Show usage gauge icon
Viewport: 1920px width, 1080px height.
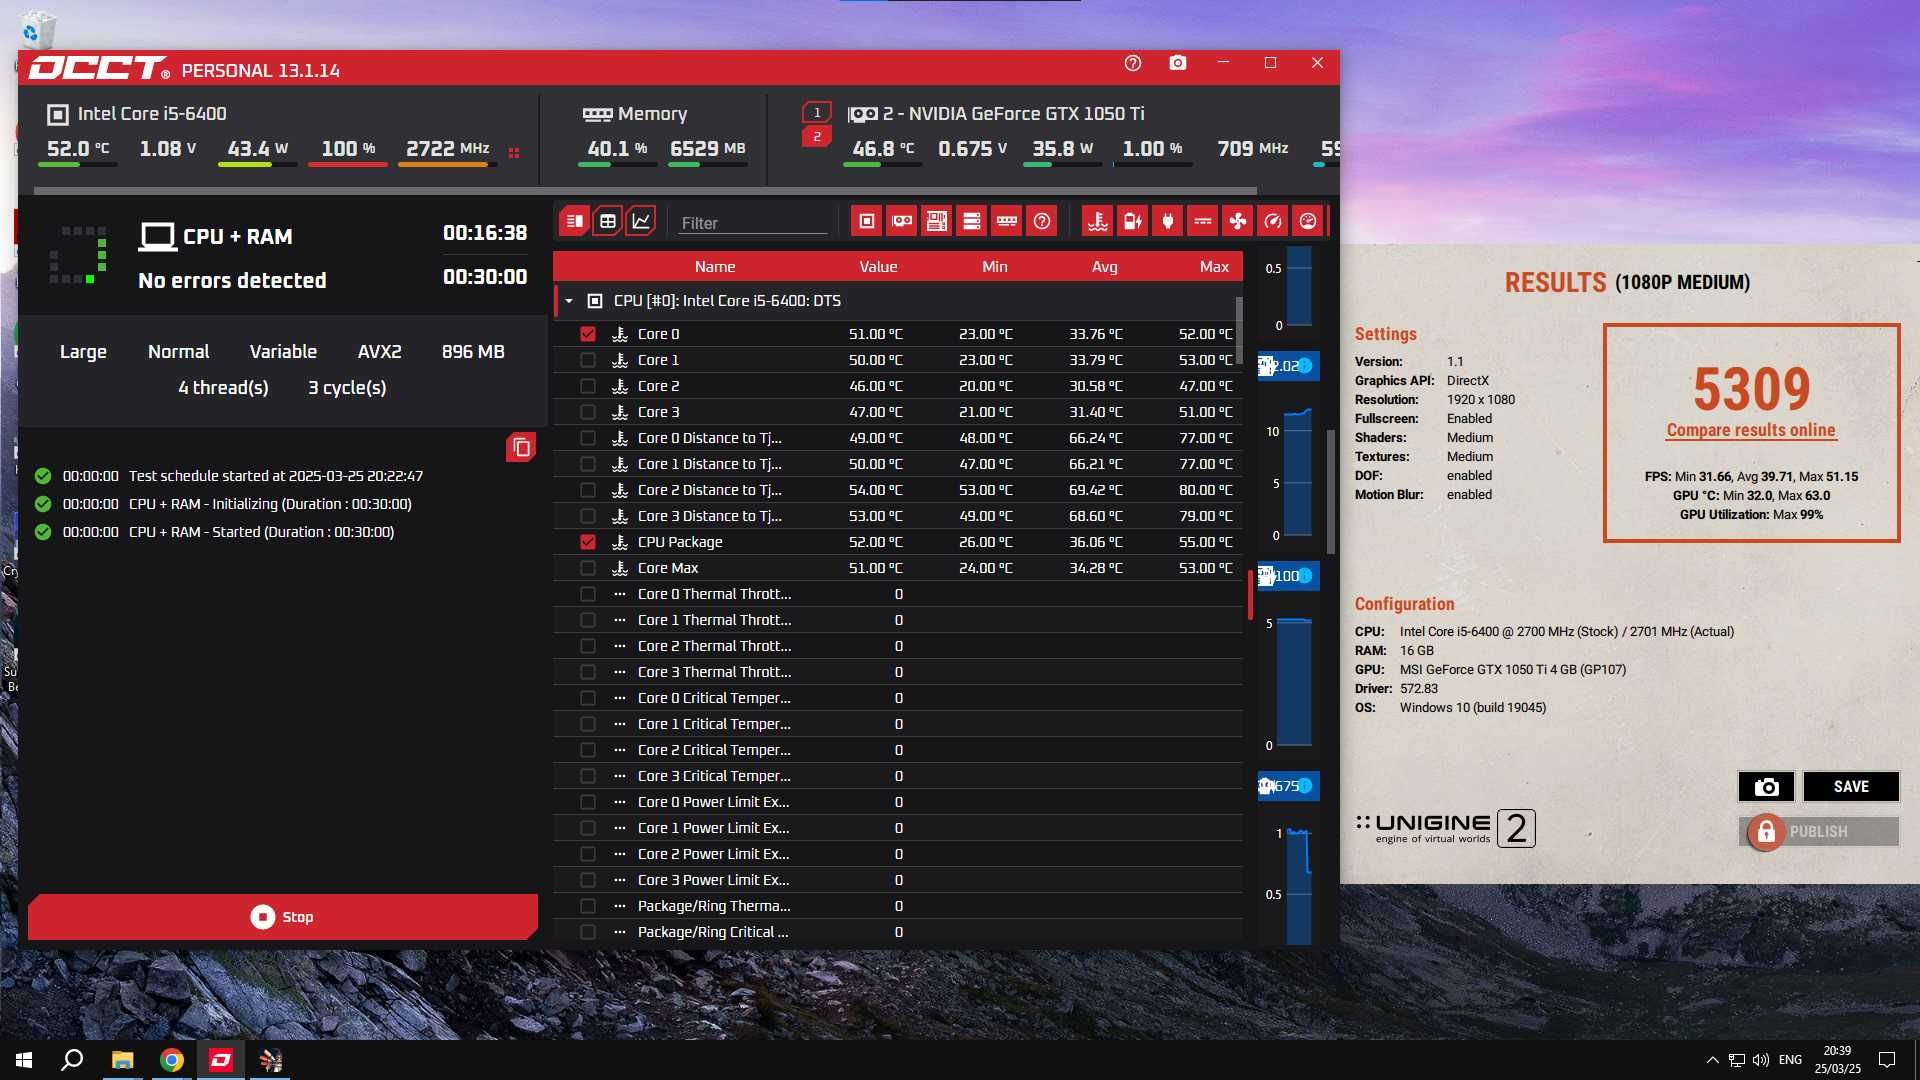[1308, 221]
